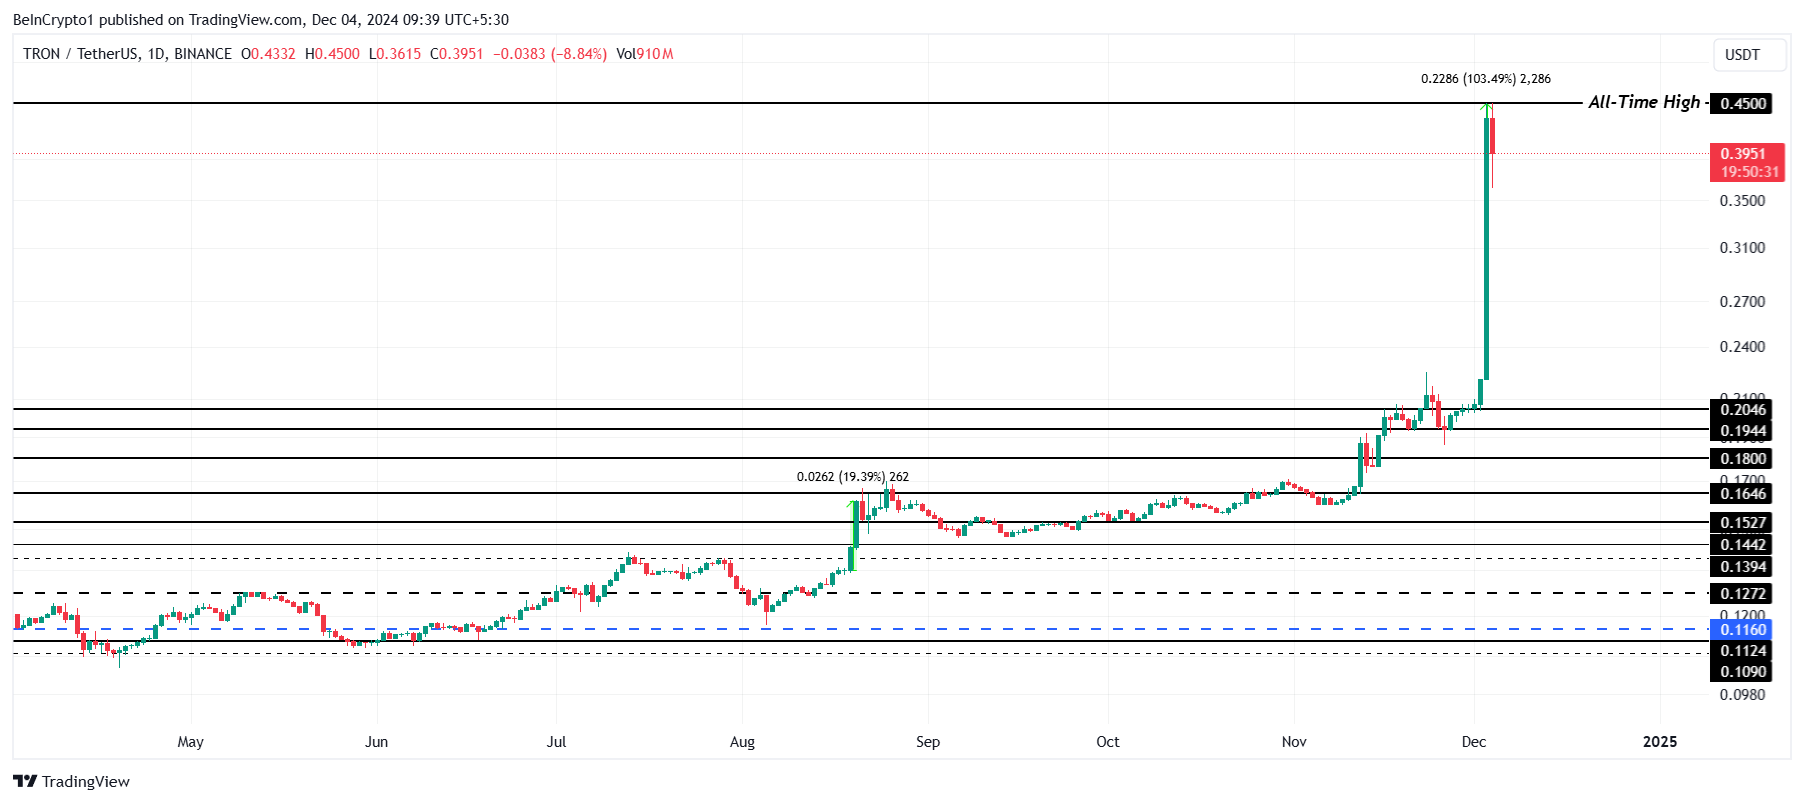Click the Sep label on time axis
The height and width of the screenshot is (803, 1804).
point(928,742)
